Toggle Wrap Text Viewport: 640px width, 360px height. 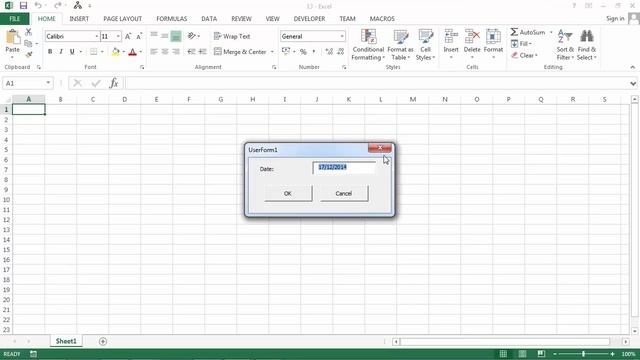click(x=232, y=36)
